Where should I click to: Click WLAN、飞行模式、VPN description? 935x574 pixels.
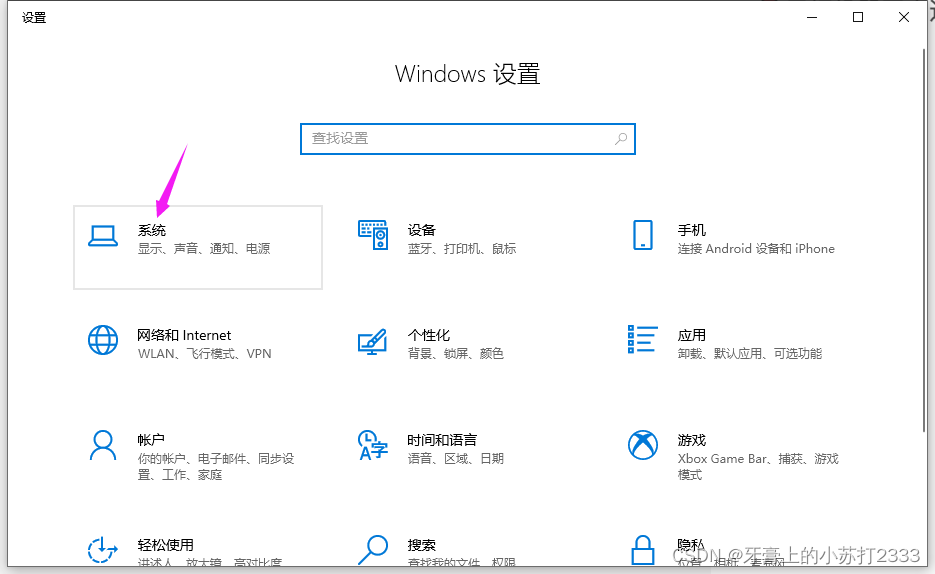(205, 353)
